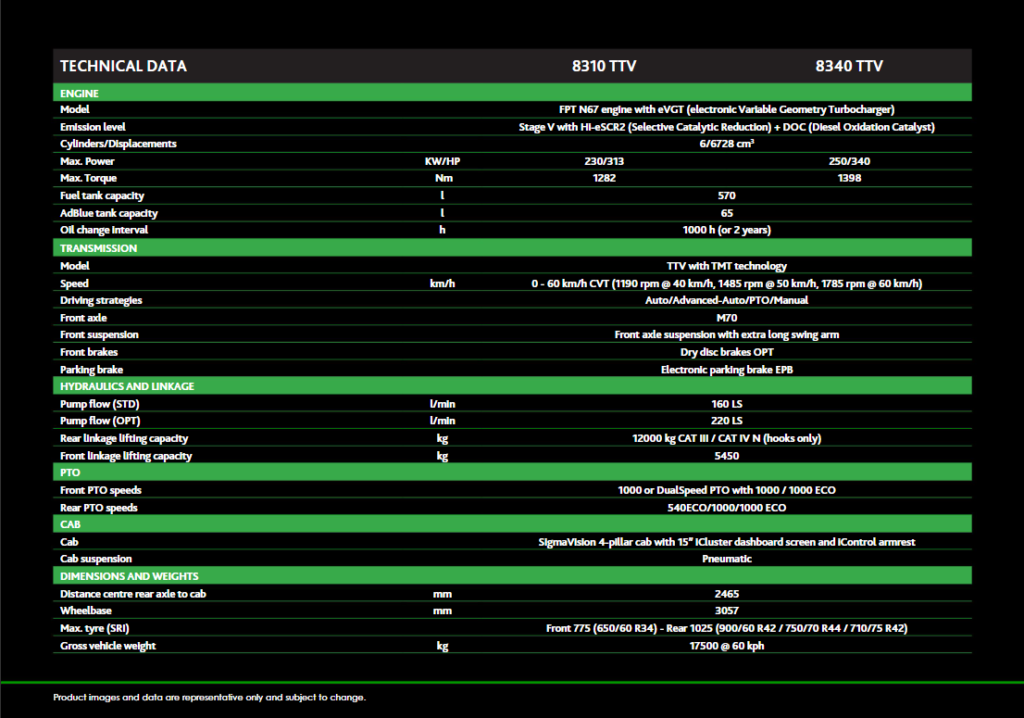Select the 8340 TTV column header
This screenshot has width=1024, height=718.
(849, 66)
